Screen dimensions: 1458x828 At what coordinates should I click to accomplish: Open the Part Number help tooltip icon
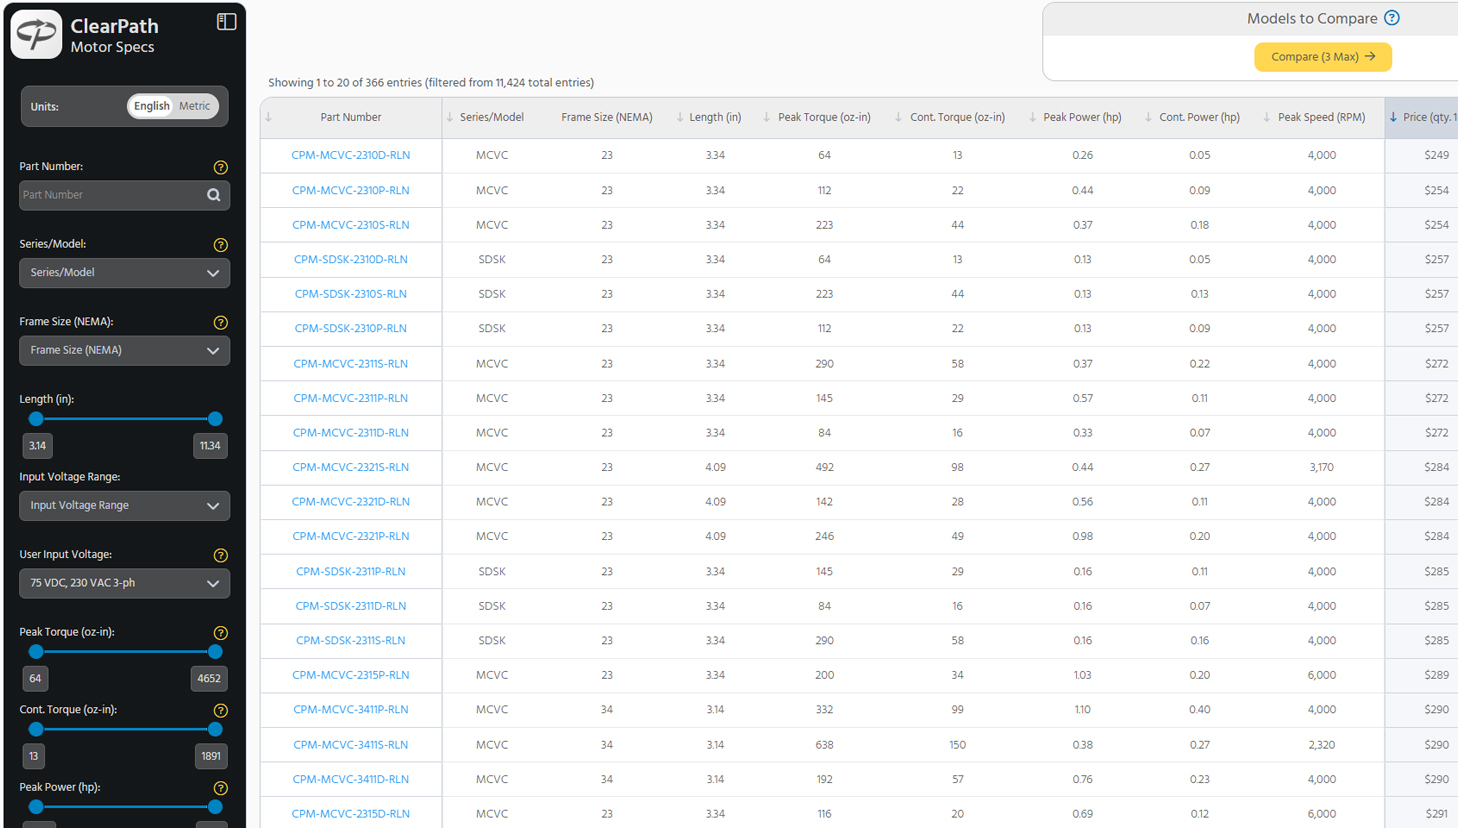pyautogui.click(x=220, y=167)
